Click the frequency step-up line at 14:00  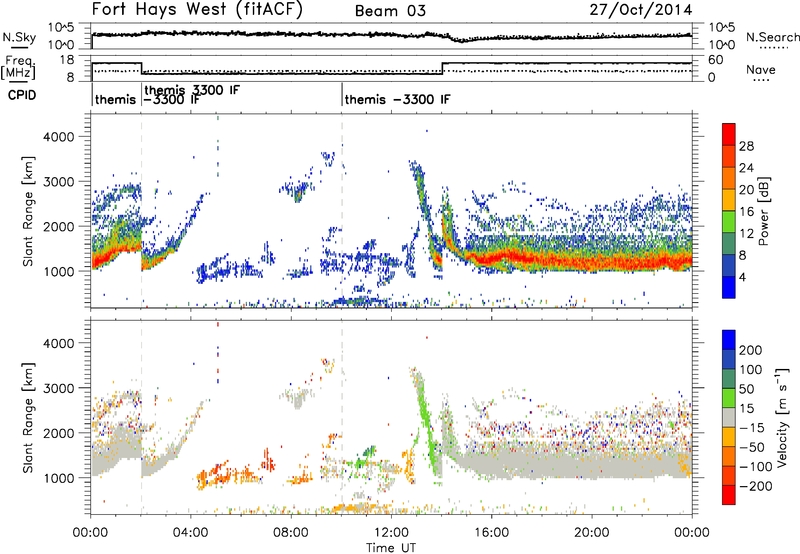pyautogui.click(x=442, y=68)
